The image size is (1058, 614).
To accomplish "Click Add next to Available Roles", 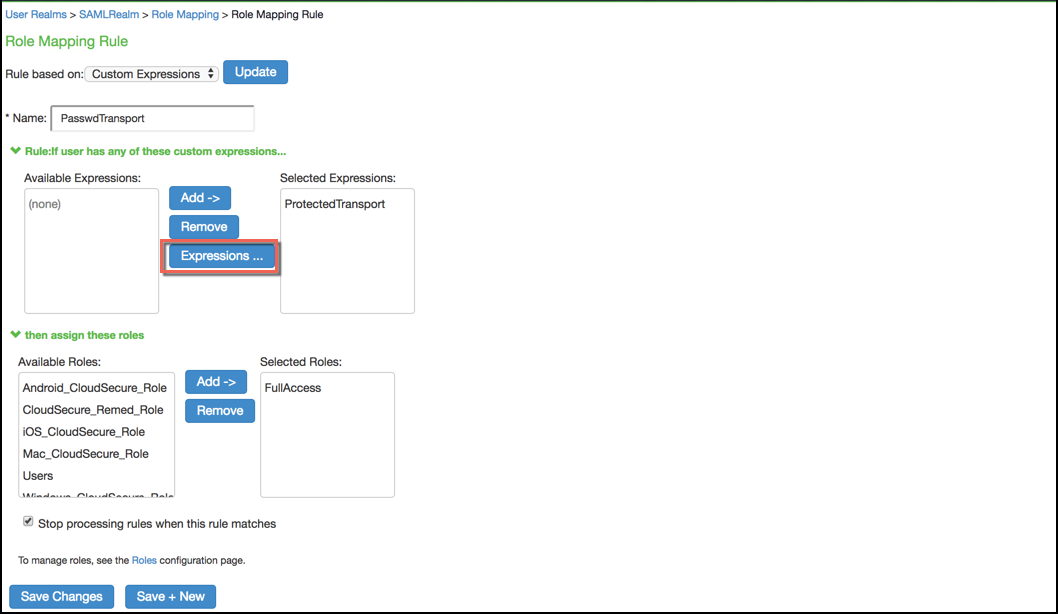I will [215, 381].
